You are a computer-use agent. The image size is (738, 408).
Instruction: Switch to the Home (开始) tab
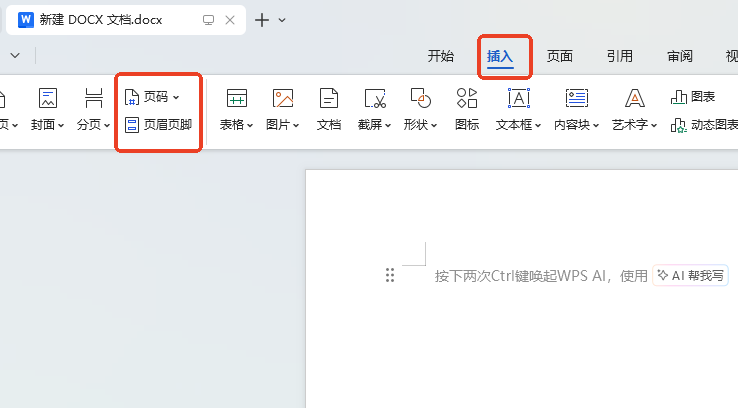pos(441,56)
